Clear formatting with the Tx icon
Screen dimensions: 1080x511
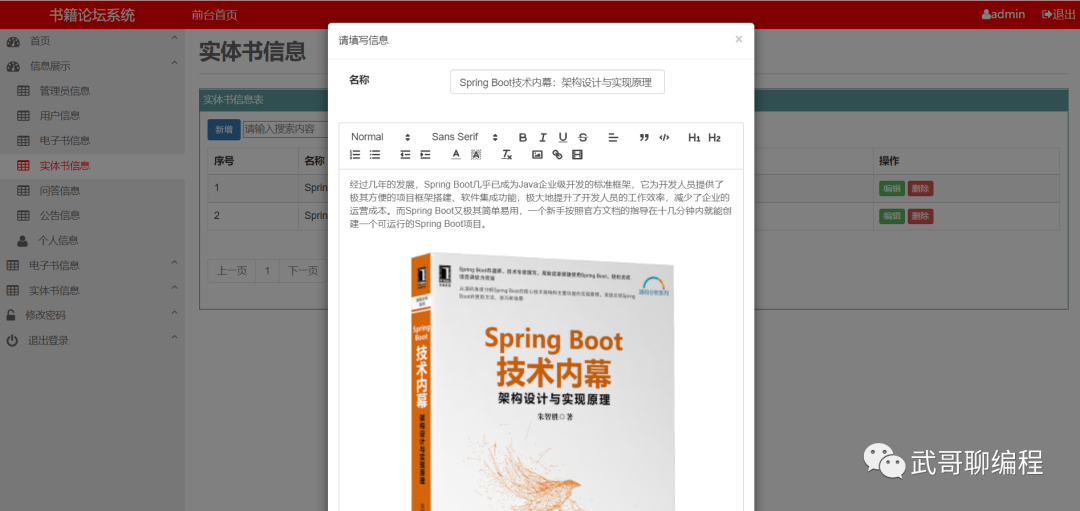coord(506,154)
